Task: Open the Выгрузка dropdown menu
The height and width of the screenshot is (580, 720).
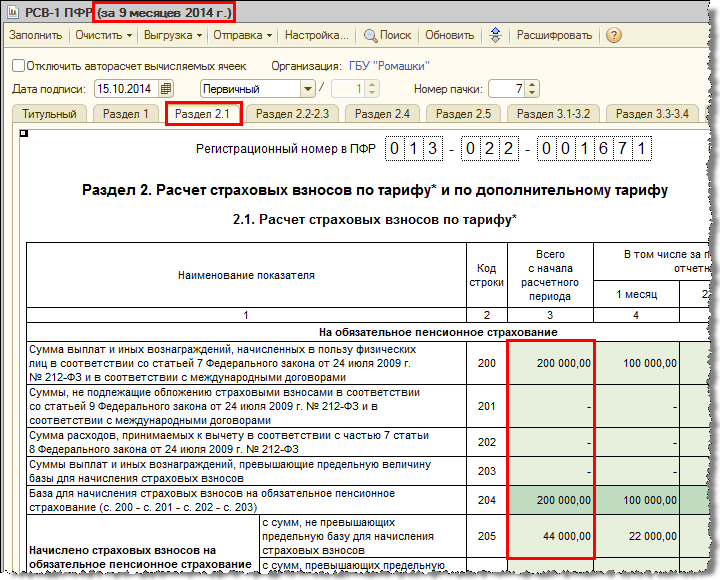Action: pos(173,35)
